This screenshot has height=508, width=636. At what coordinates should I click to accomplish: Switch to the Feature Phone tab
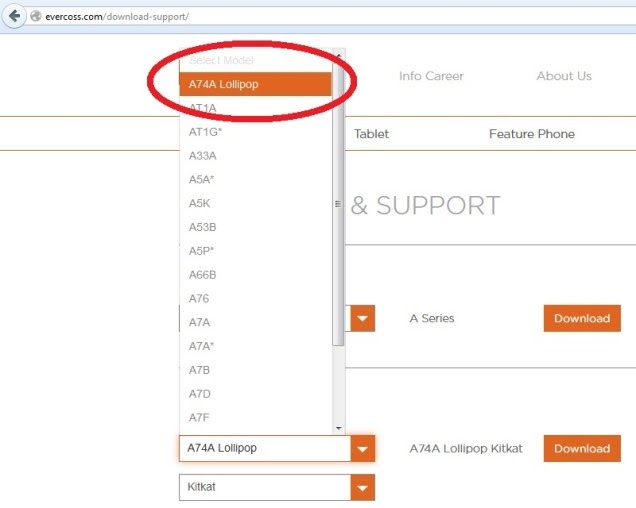coord(532,134)
